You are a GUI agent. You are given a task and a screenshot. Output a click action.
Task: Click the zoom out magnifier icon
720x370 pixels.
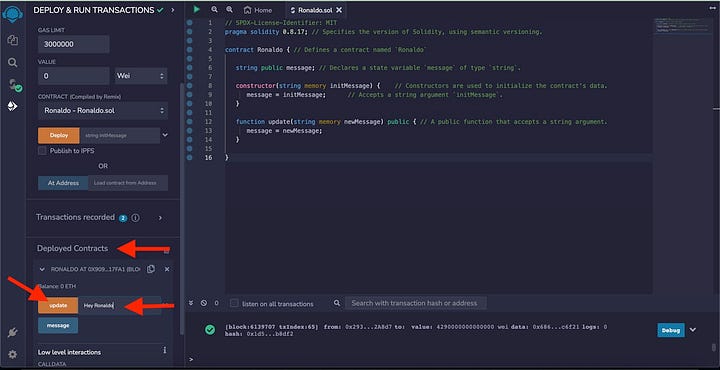(x=214, y=9)
